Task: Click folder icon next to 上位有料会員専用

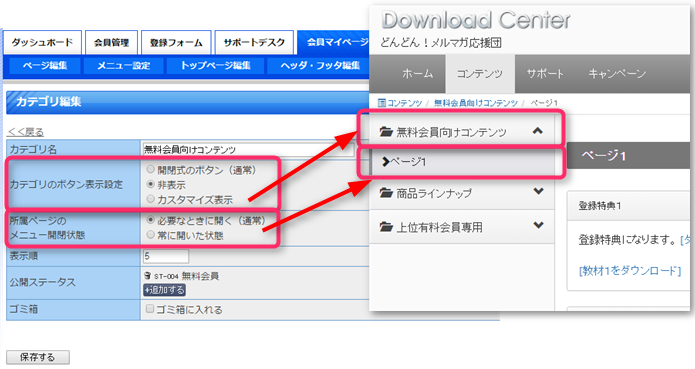Action: (386, 227)
